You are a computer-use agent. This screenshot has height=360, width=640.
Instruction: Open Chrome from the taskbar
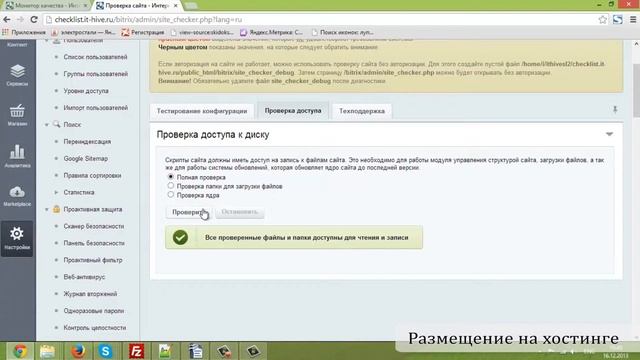[20, 351]
